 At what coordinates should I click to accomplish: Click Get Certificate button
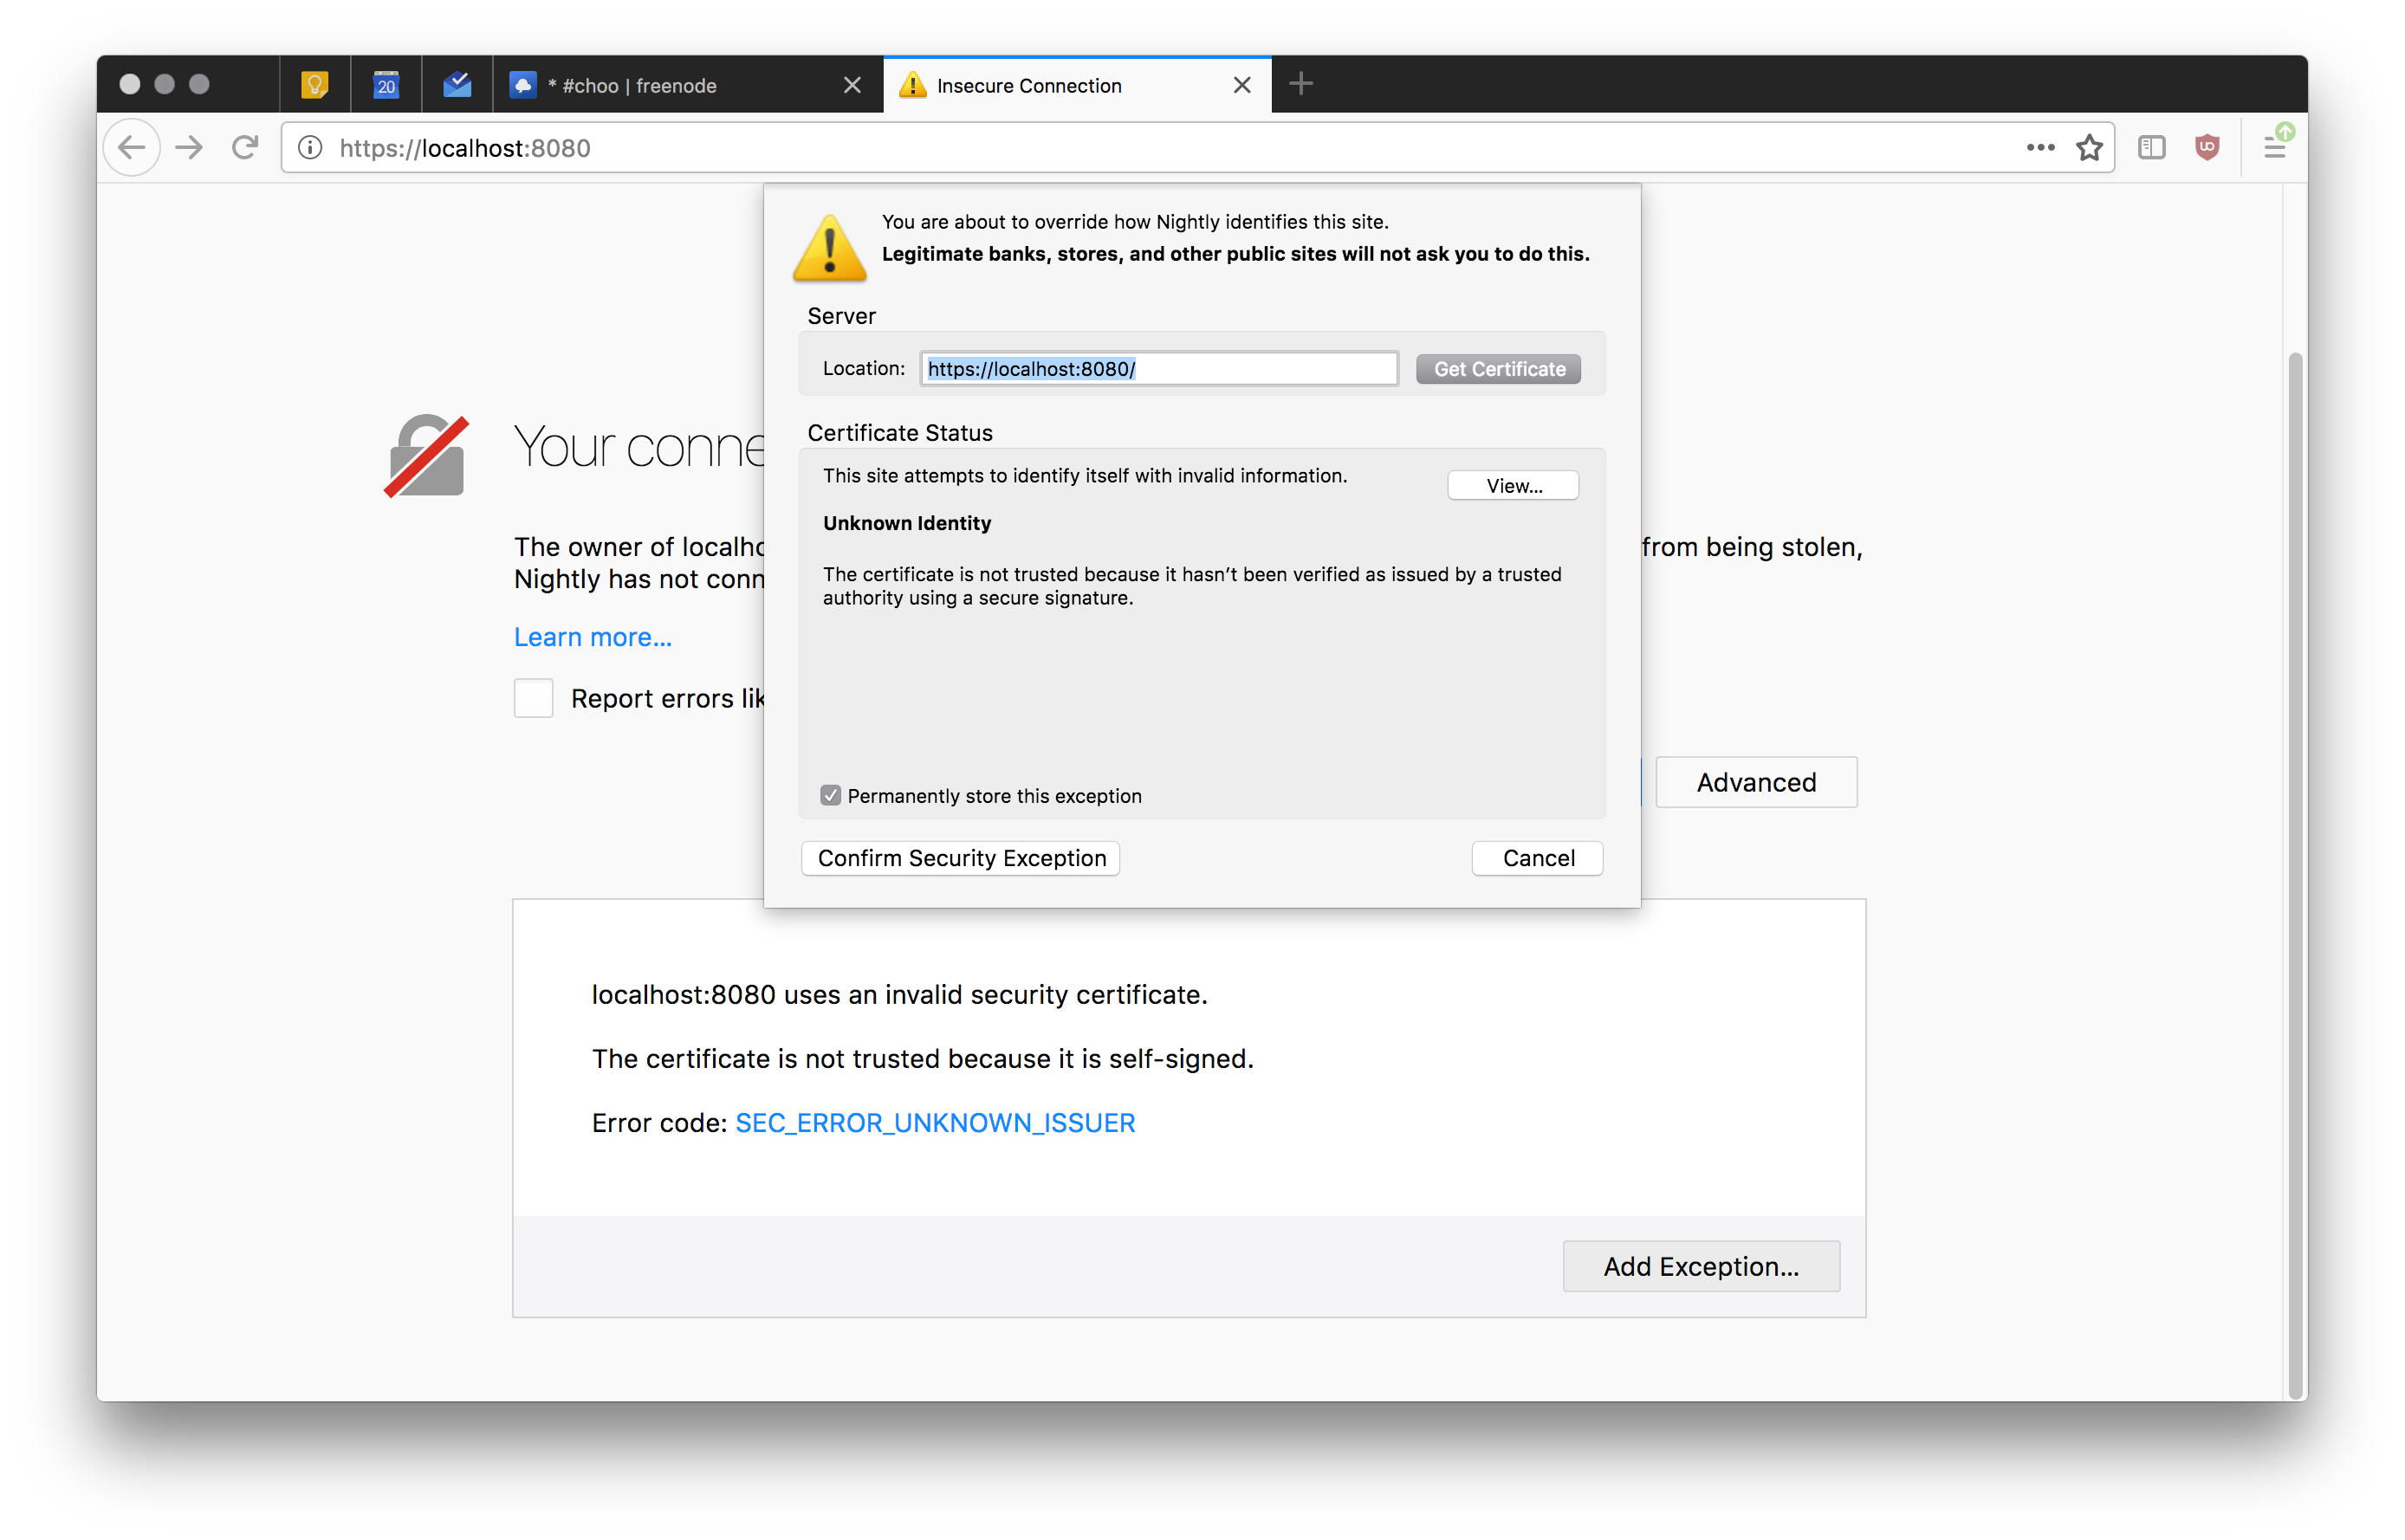pos(1499,368)
